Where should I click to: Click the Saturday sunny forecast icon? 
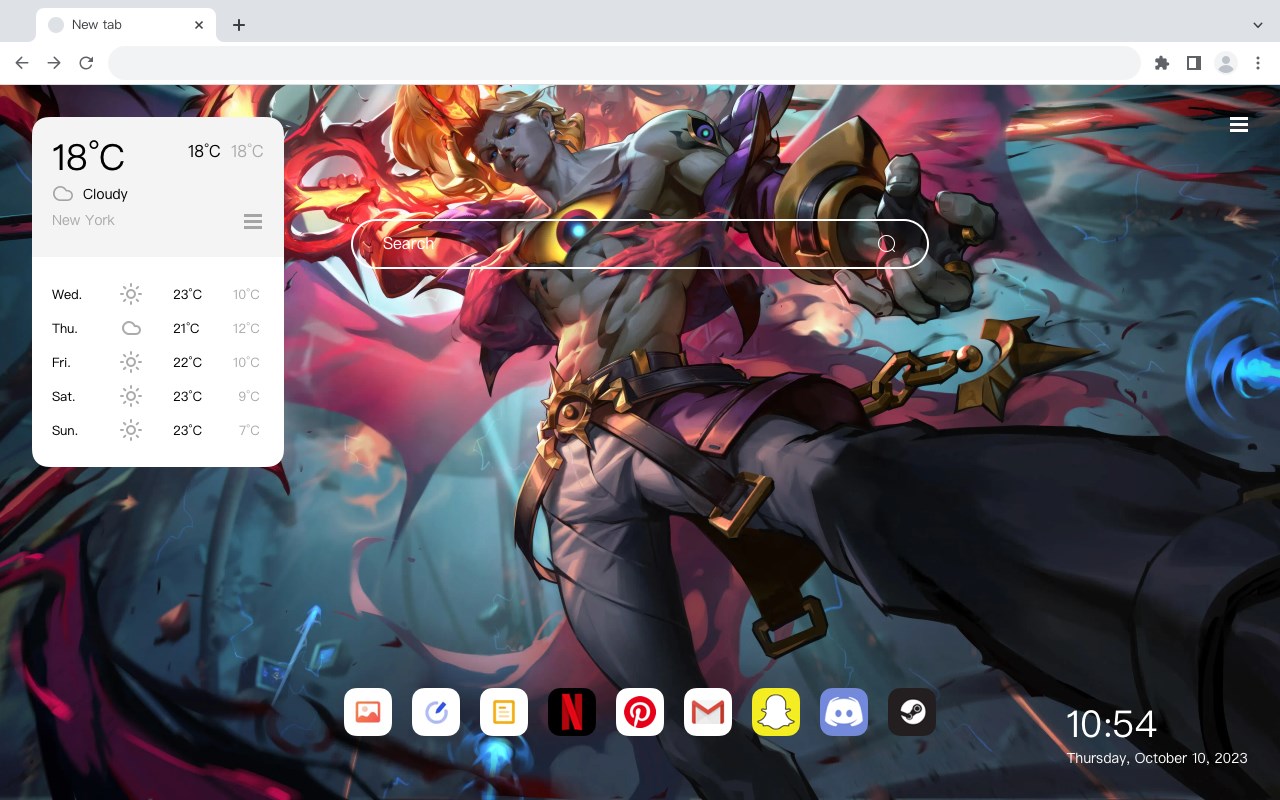pos(131,396)
